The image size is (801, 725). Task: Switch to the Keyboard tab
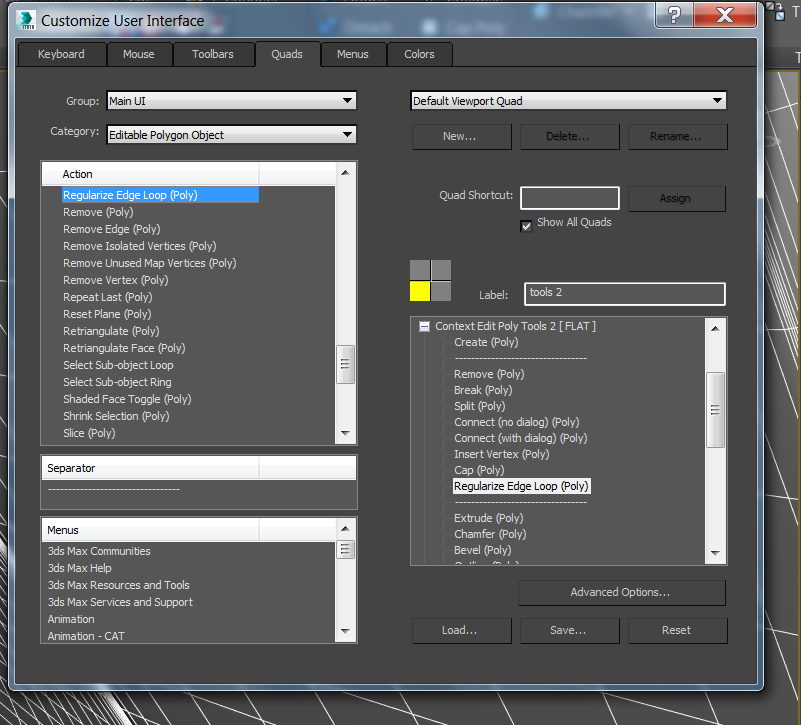(61, 54)
